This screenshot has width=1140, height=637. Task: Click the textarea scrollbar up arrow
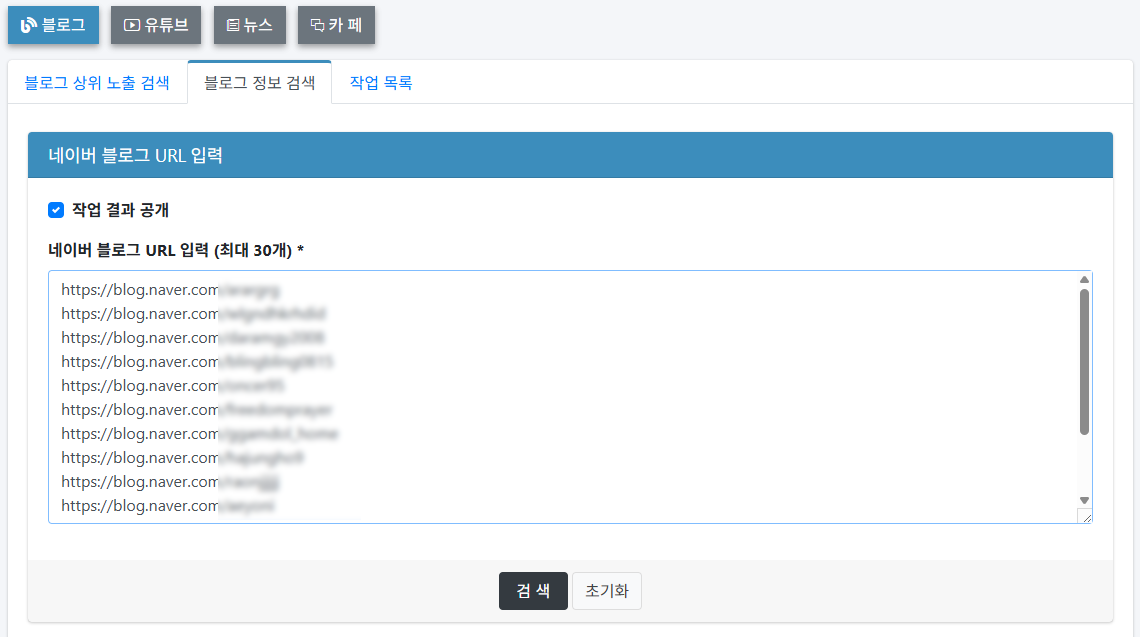tap(1082, 278)
